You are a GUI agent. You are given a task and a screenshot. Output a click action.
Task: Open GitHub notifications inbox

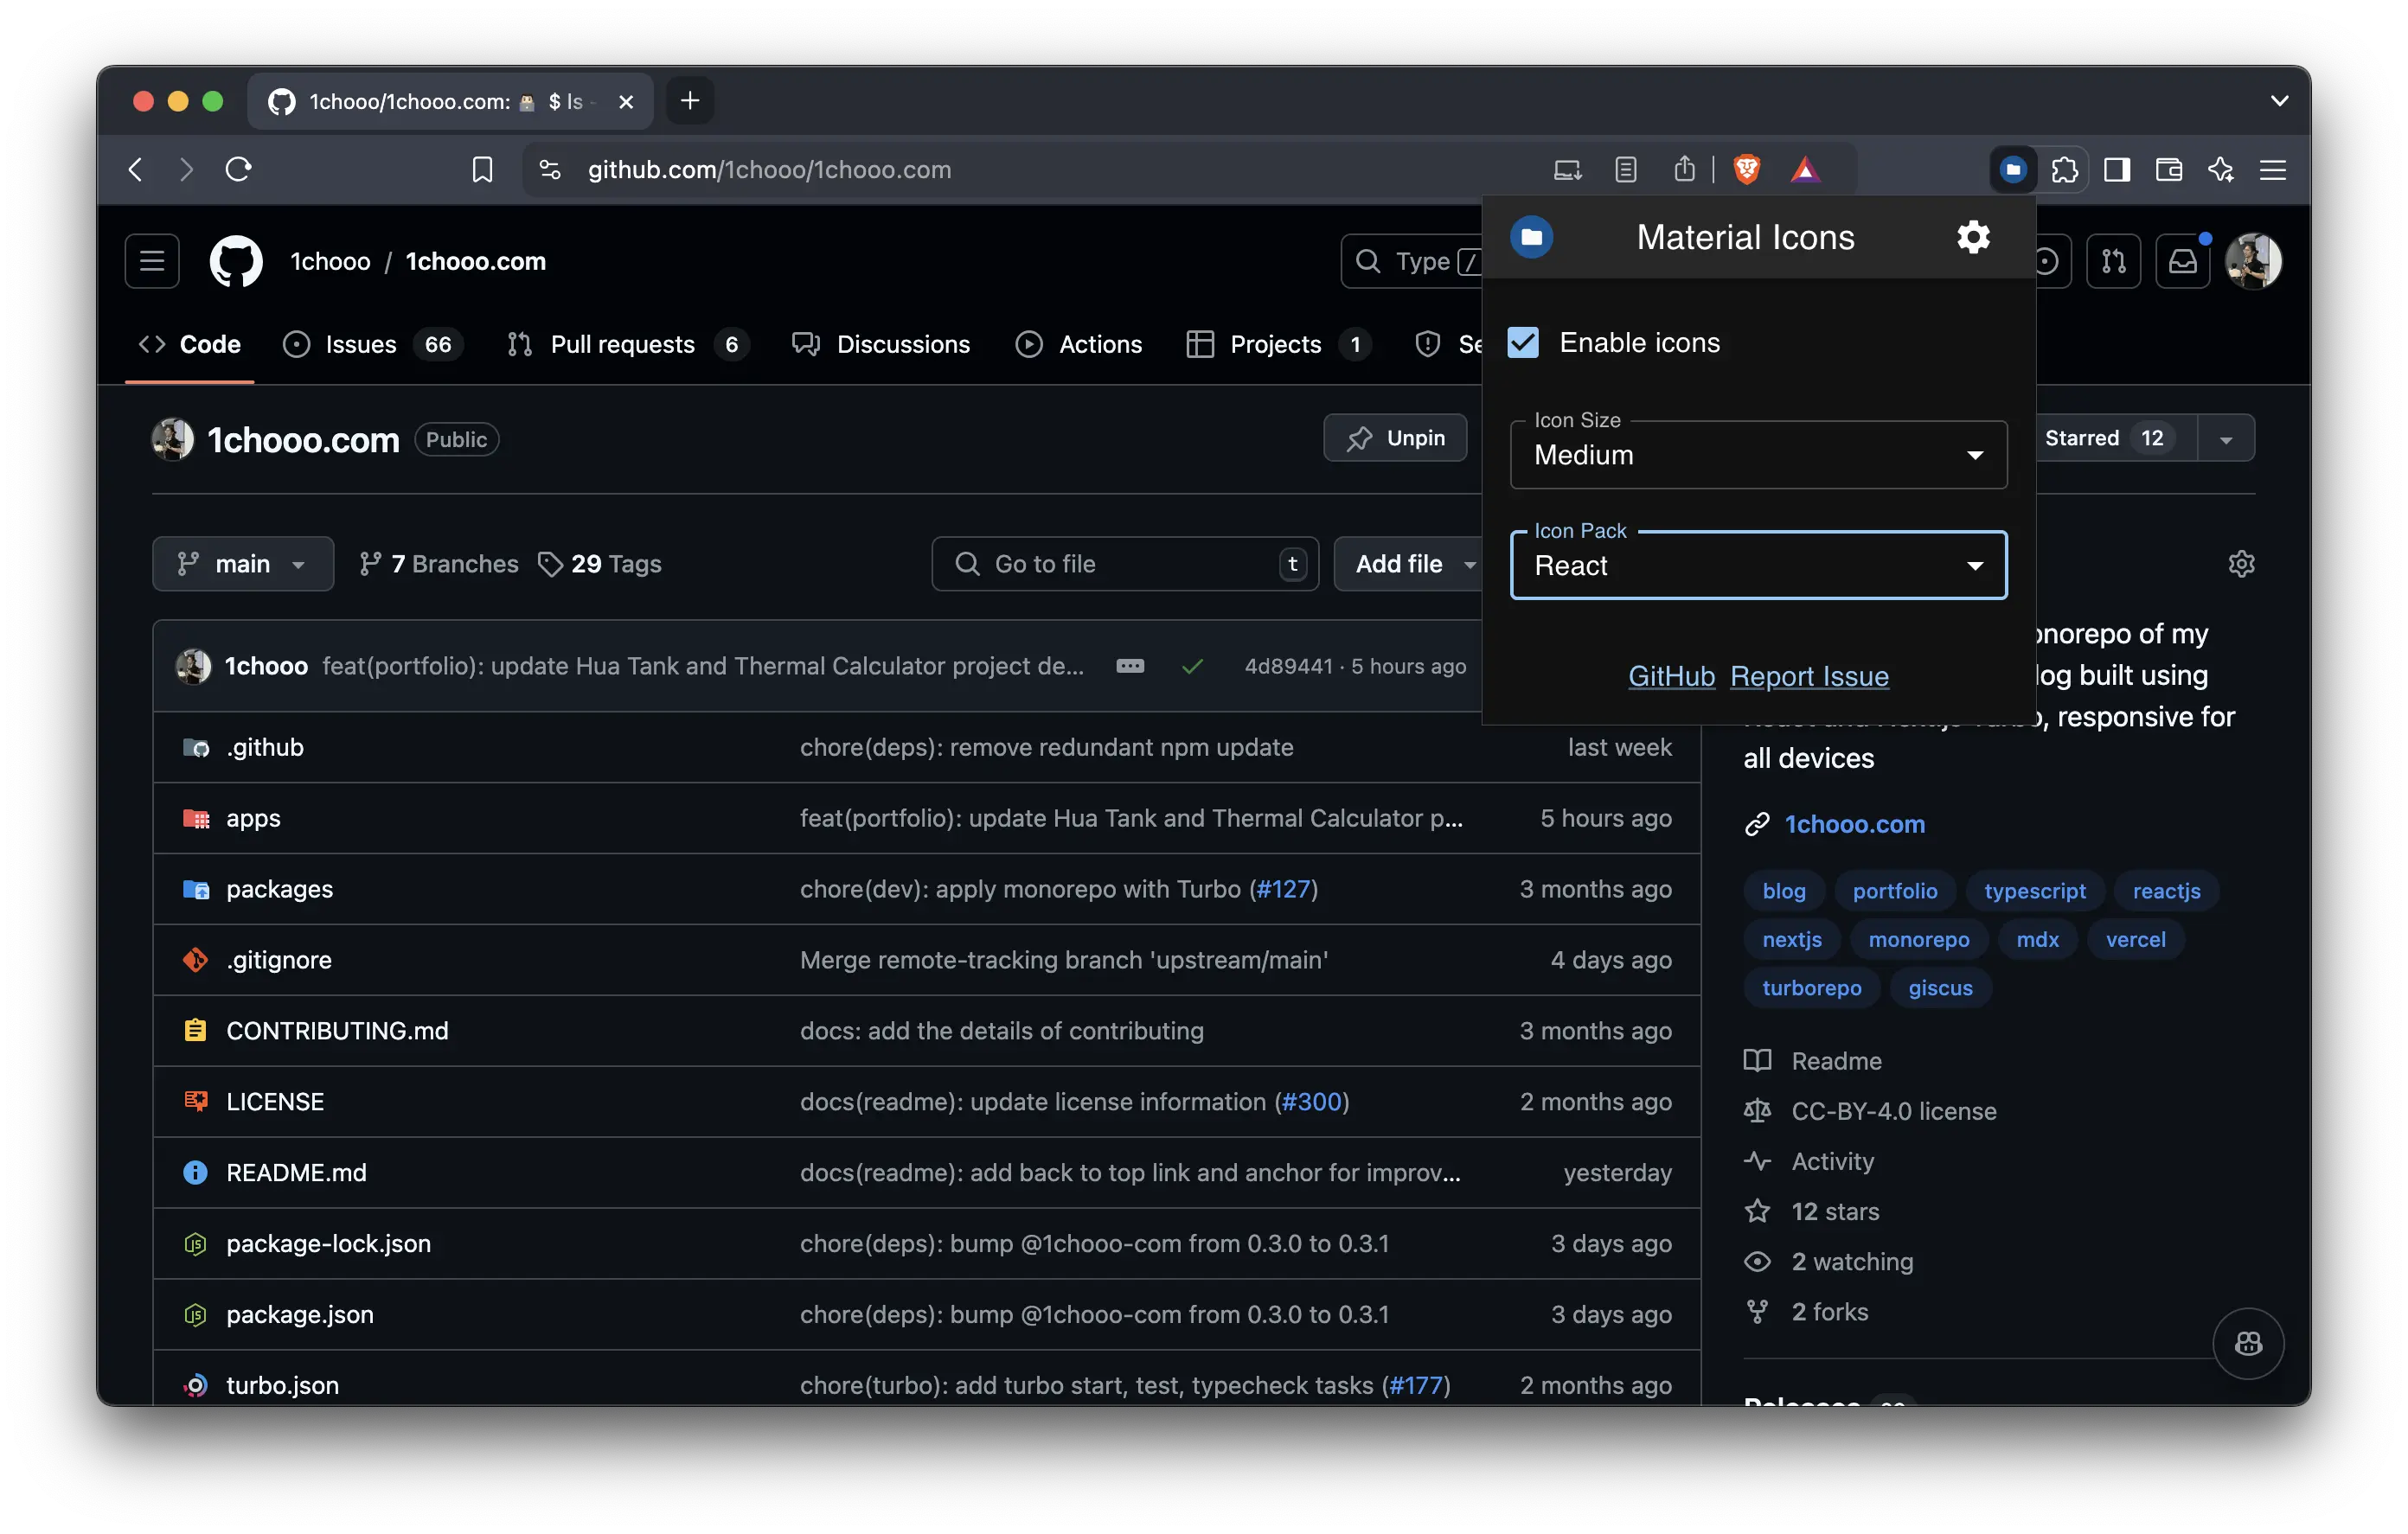click(x=2183, y=261)
